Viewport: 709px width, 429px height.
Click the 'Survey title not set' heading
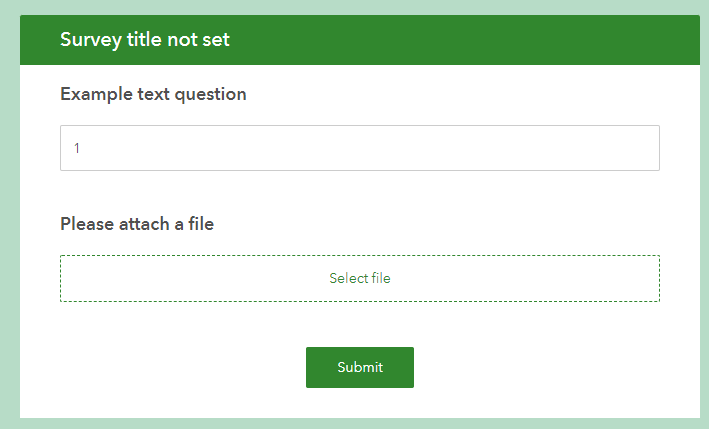coord(144,40)
